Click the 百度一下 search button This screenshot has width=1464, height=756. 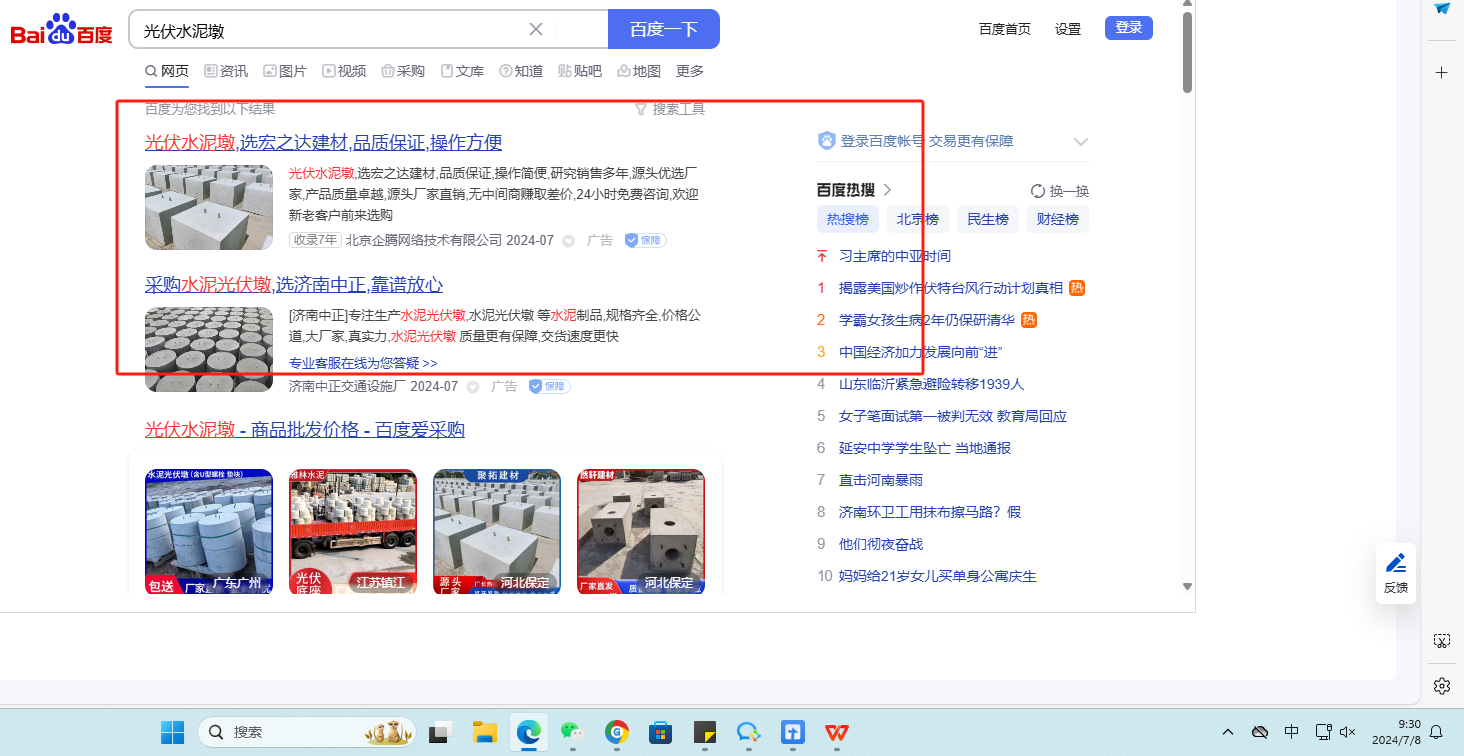(664, 29)
